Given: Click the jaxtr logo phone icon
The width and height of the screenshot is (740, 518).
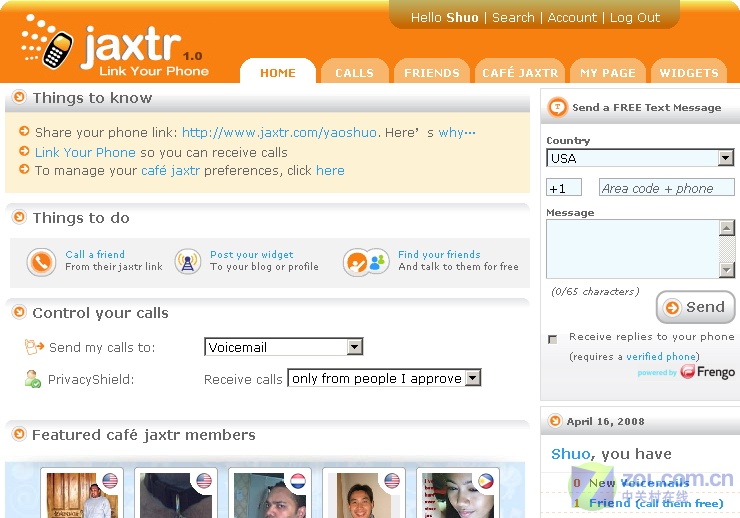Looking at the screenshot, I should tap(58, 49).
